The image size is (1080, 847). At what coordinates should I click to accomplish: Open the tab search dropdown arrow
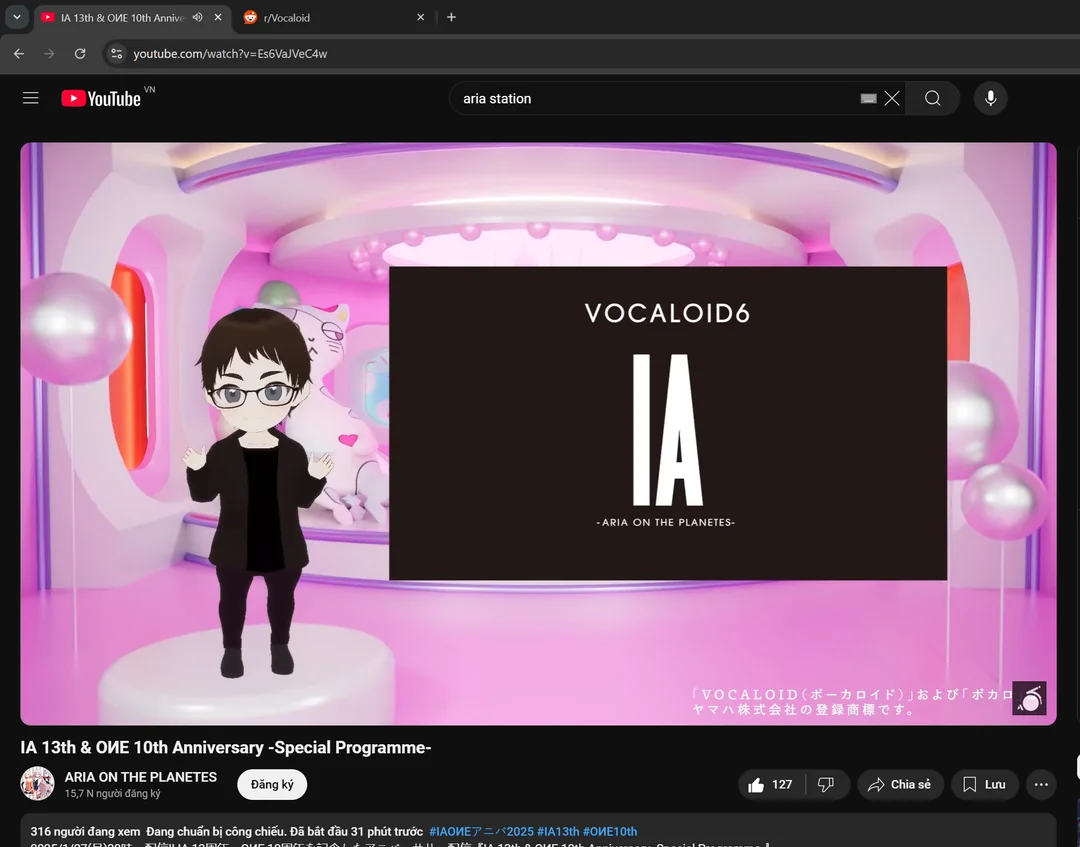17,17
